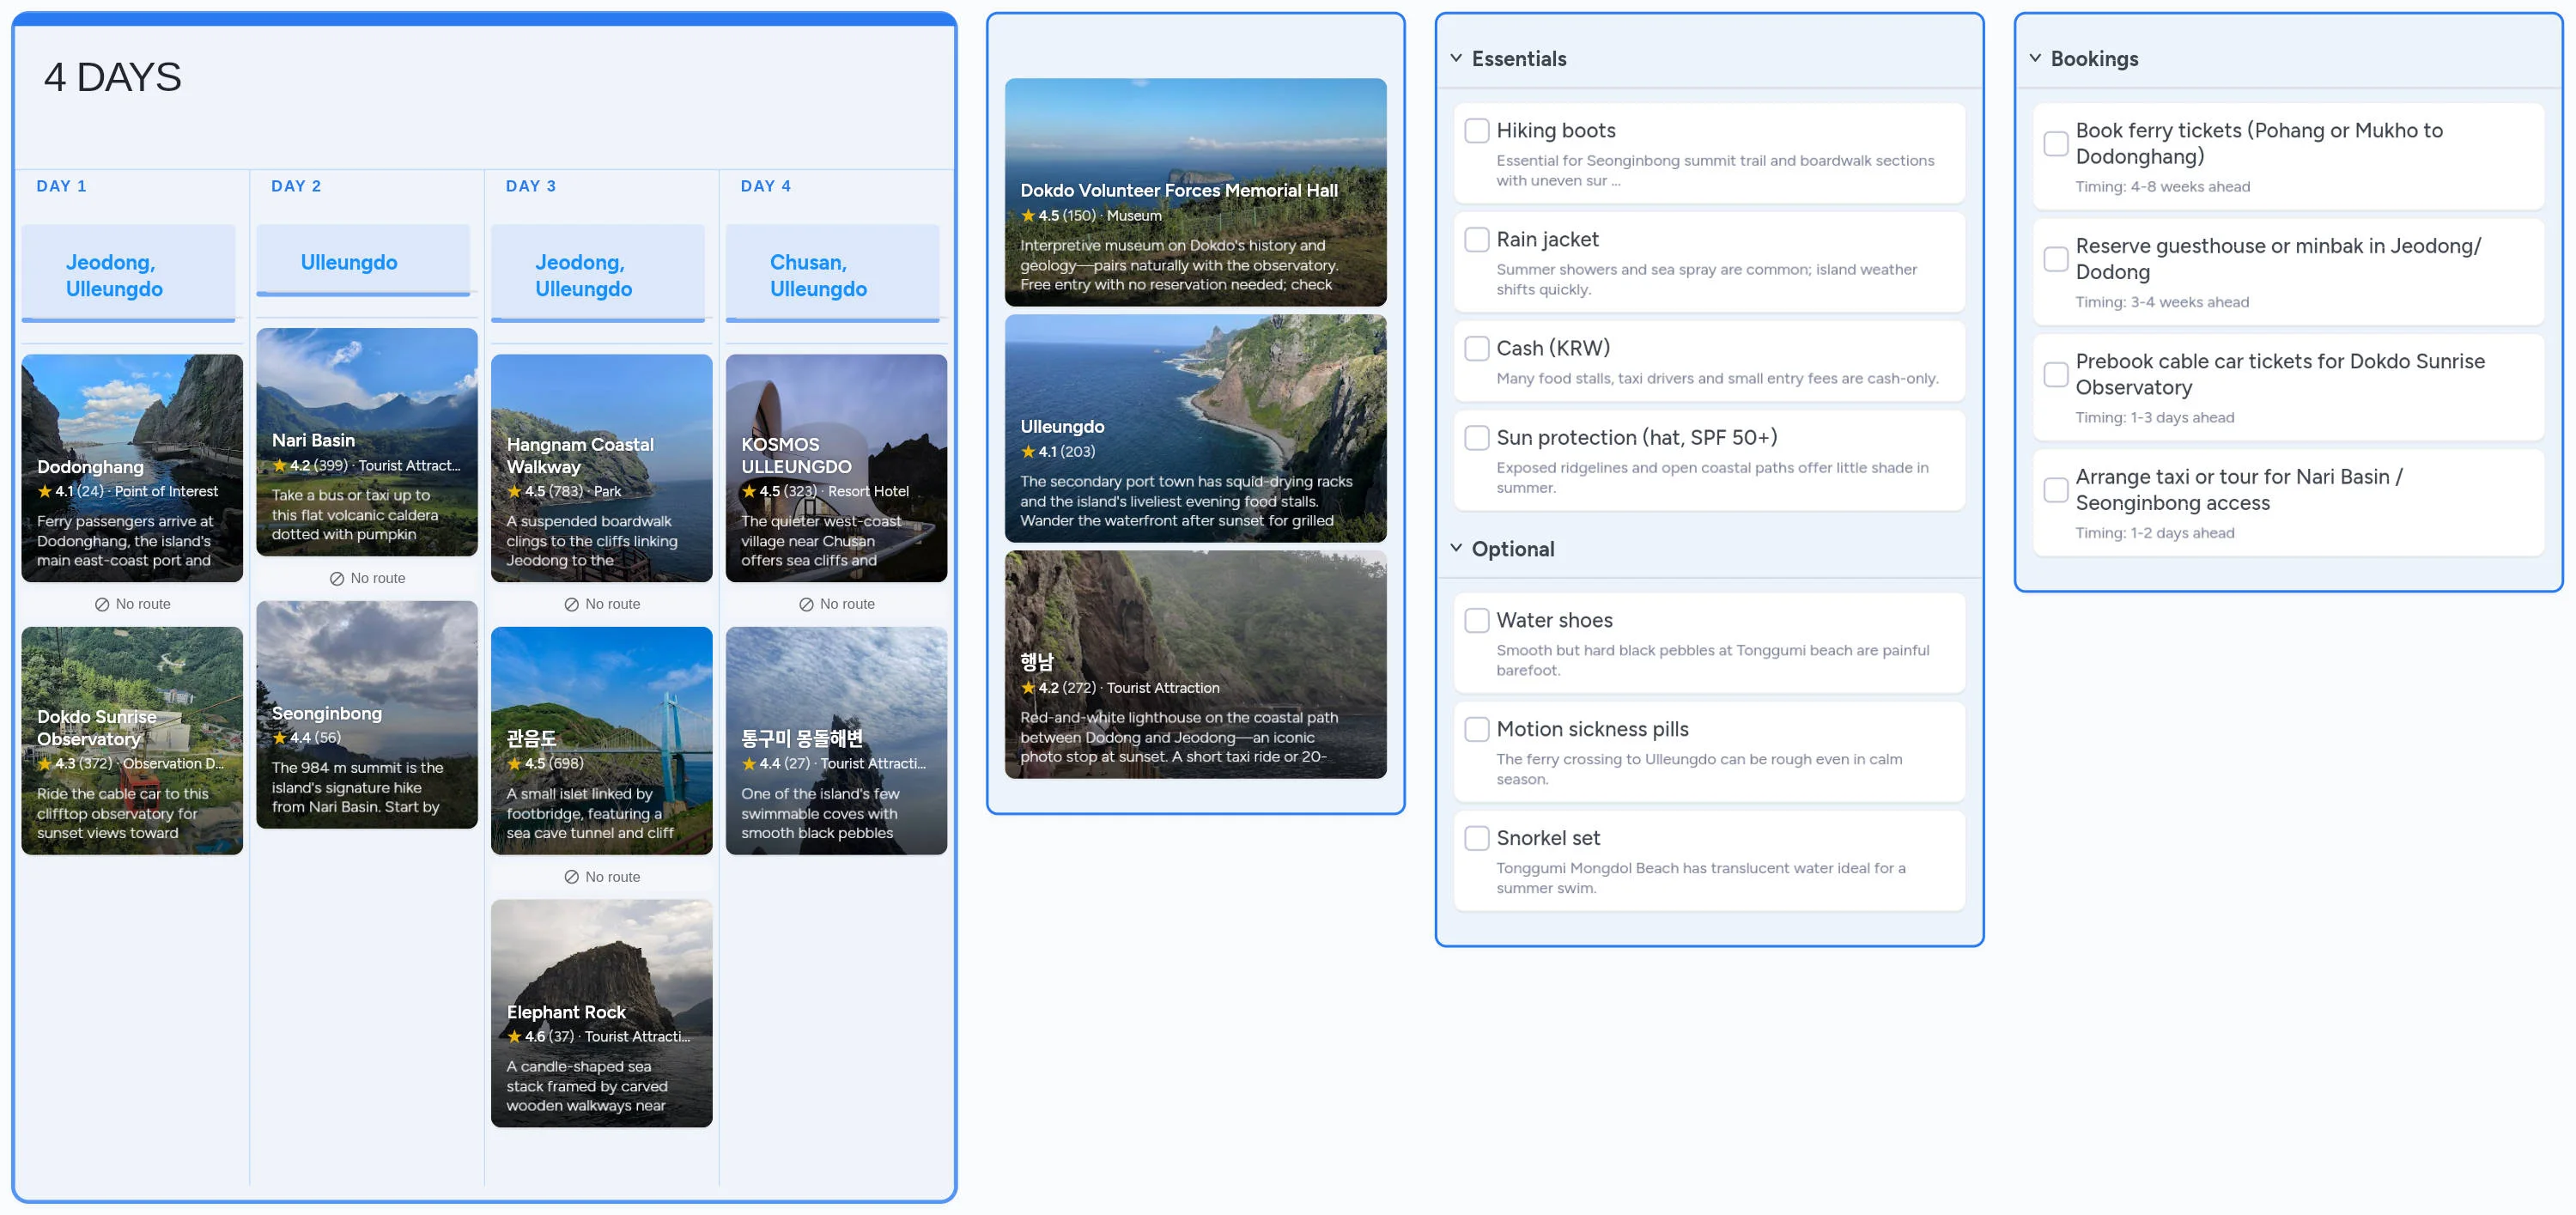Open the 통구미 몽돌해변 place card
The image size is (2576, 1215).
pos(837,742)
